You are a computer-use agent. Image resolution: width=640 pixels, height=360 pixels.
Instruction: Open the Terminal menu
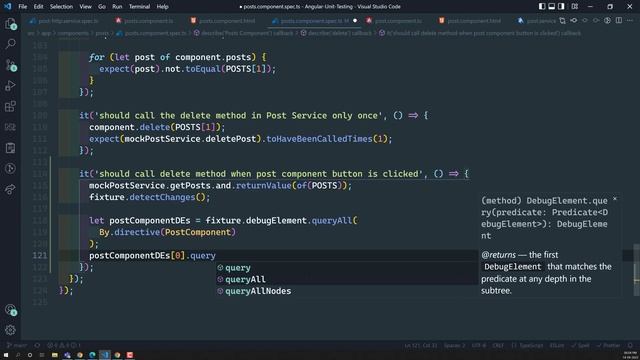[x=139, y=7]
